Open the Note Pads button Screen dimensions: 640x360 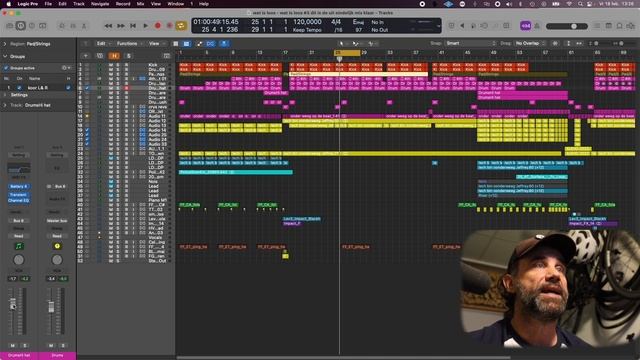[x=609, y=26]
